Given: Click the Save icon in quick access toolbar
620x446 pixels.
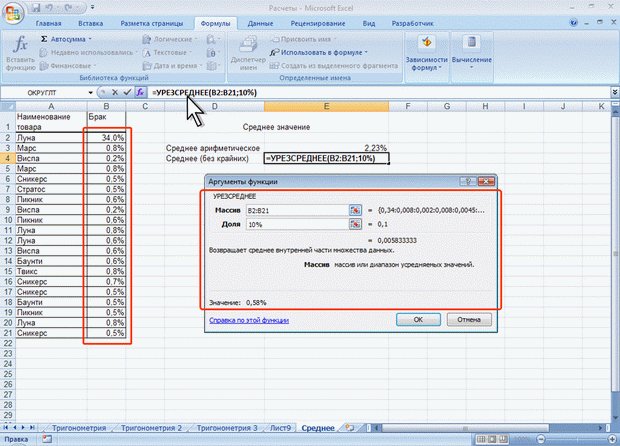Looking at the screenshot, I should (x=36, y=8).
